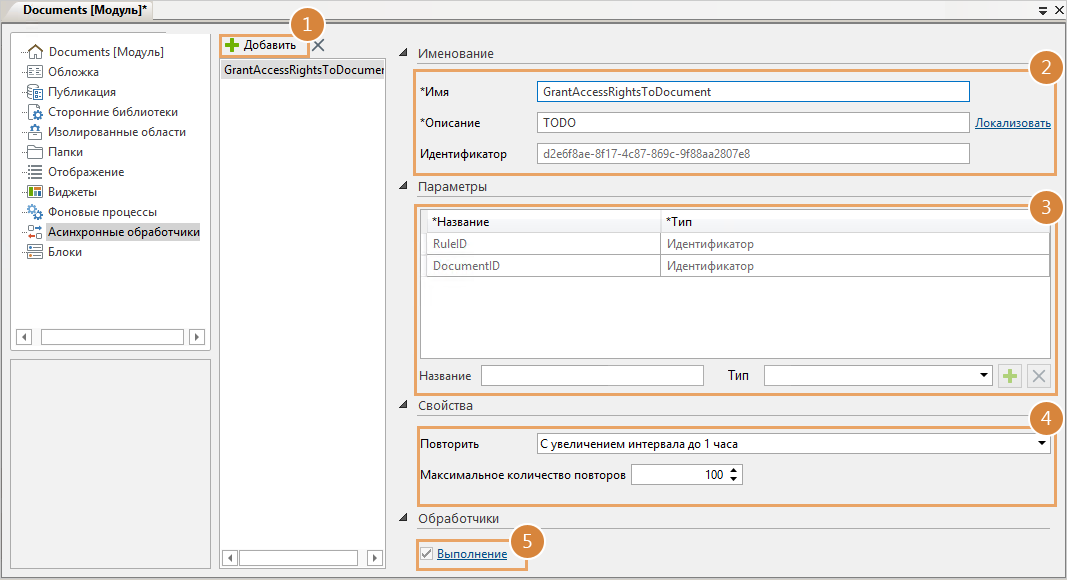Toggle the Выполнение checkbox

[427, 554]
